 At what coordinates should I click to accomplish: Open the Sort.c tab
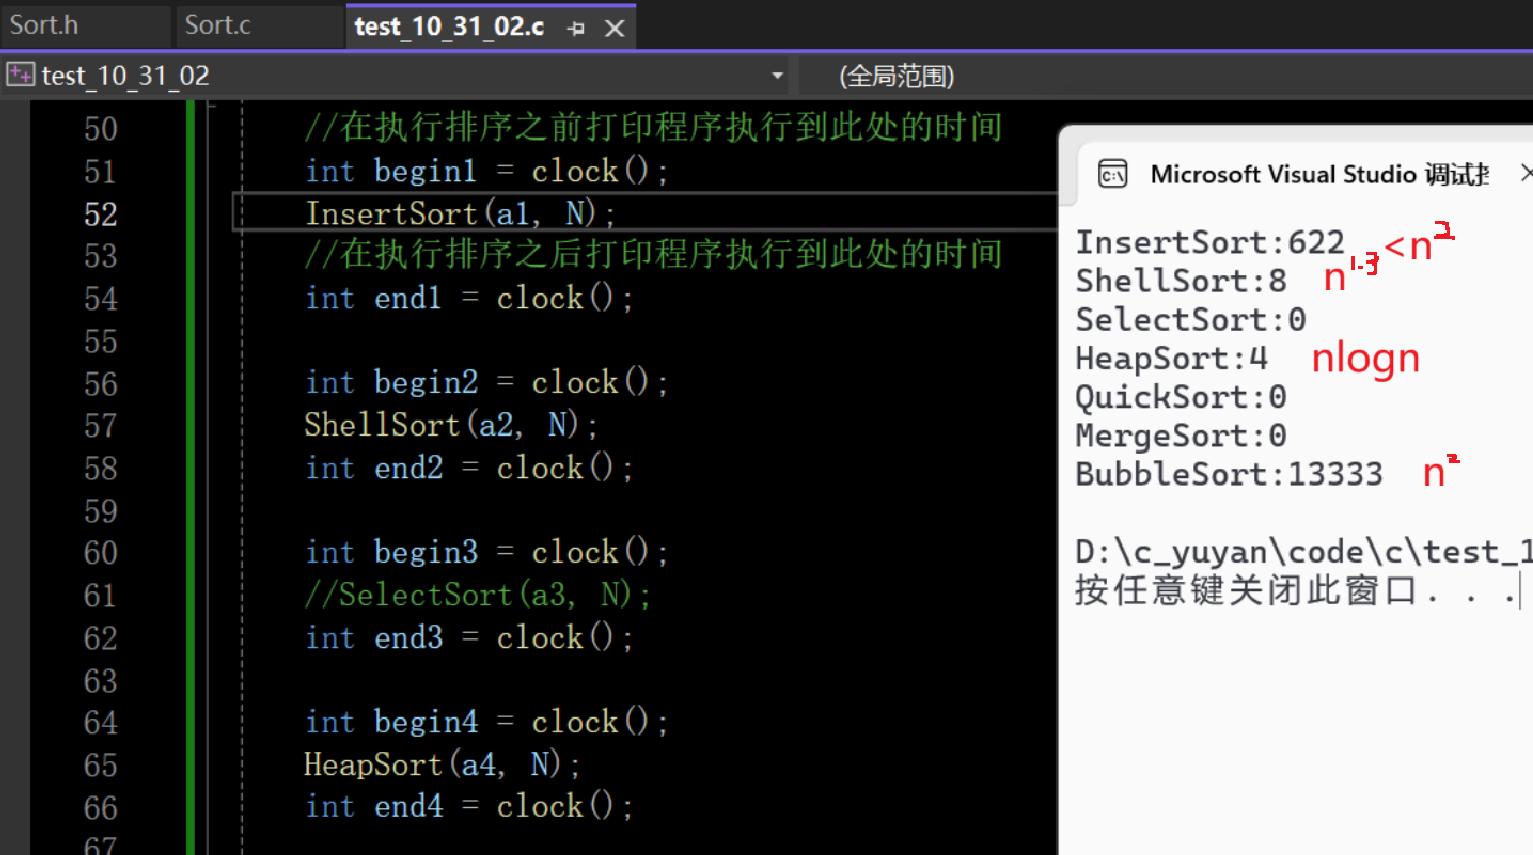coord(217,25)
